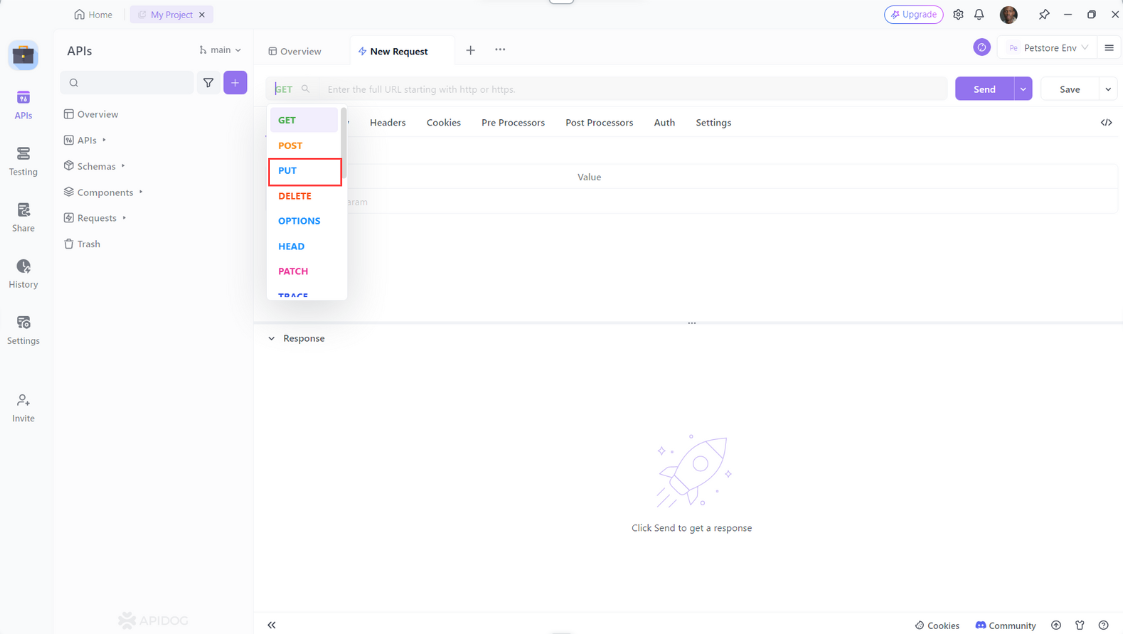The image size is (1123, 634).
Task: Add a new tab with plus icon
Action: 471,50
